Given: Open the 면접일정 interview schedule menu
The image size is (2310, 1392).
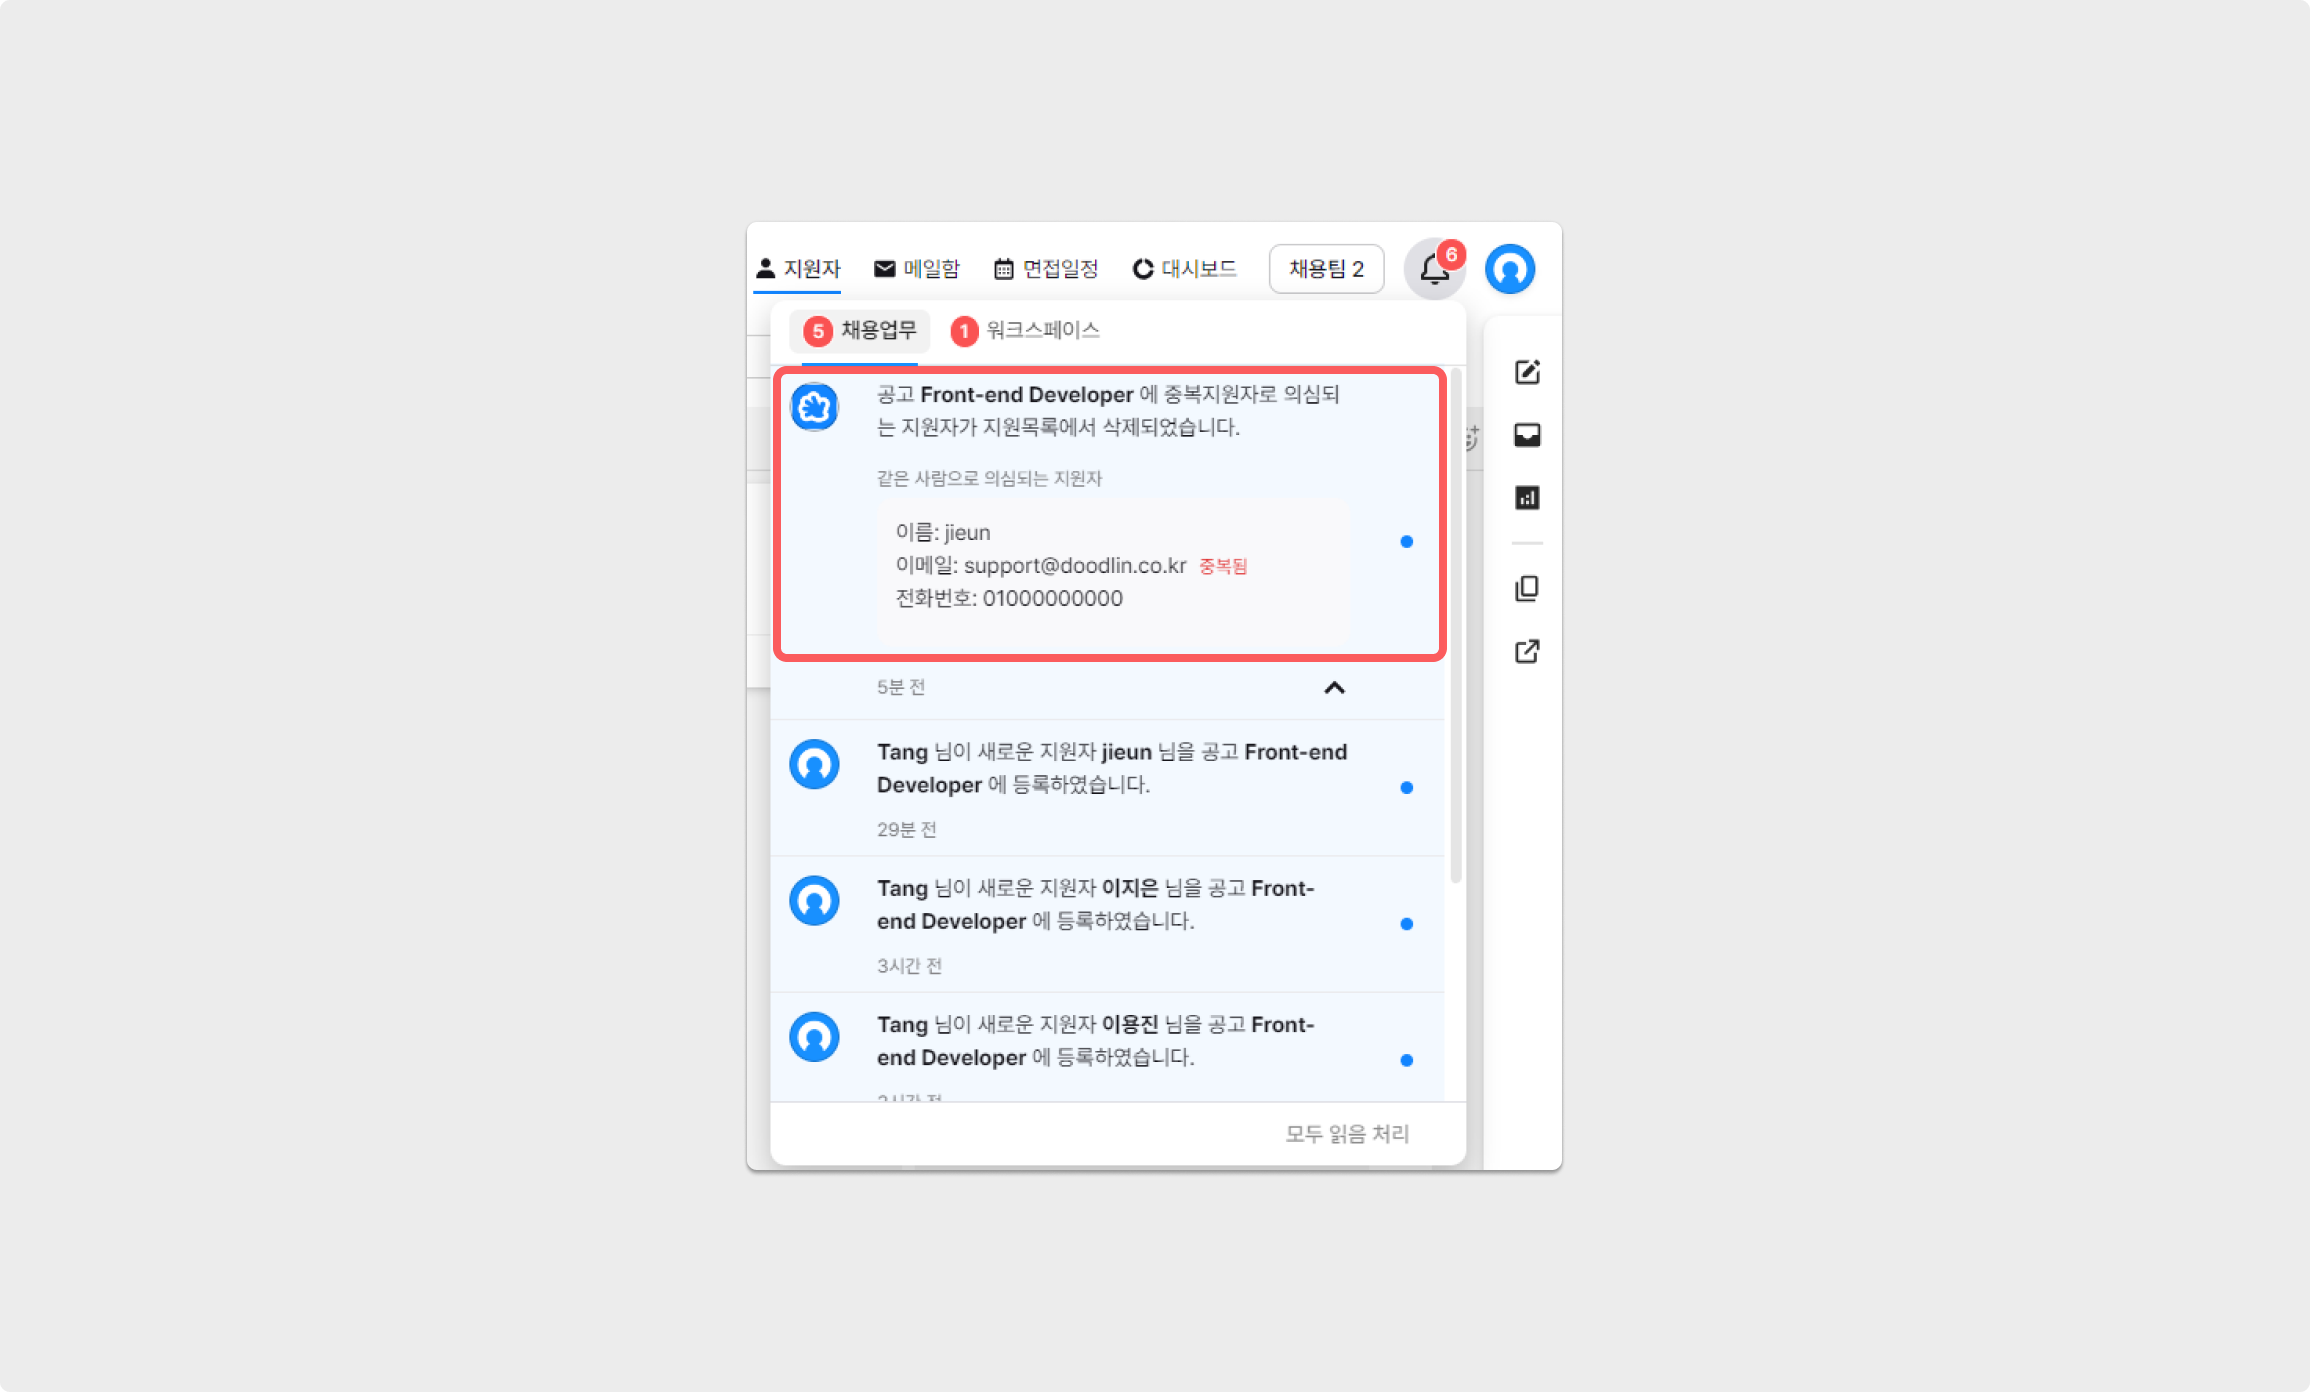Looking at the screenshot, I should [1046, 269].
